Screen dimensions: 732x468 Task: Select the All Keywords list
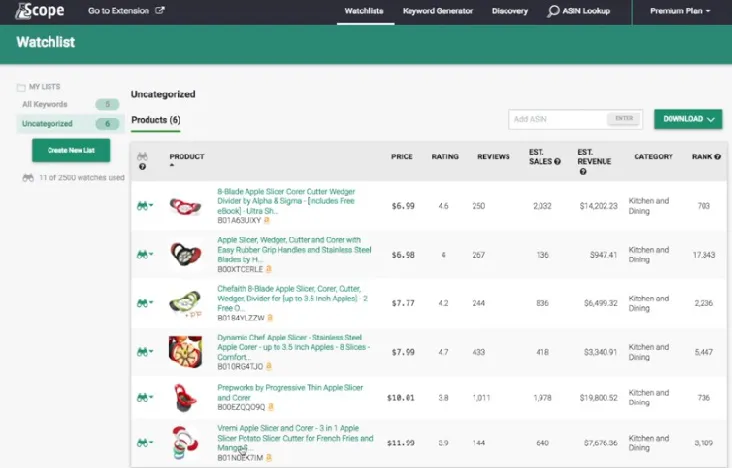point(46,105)
